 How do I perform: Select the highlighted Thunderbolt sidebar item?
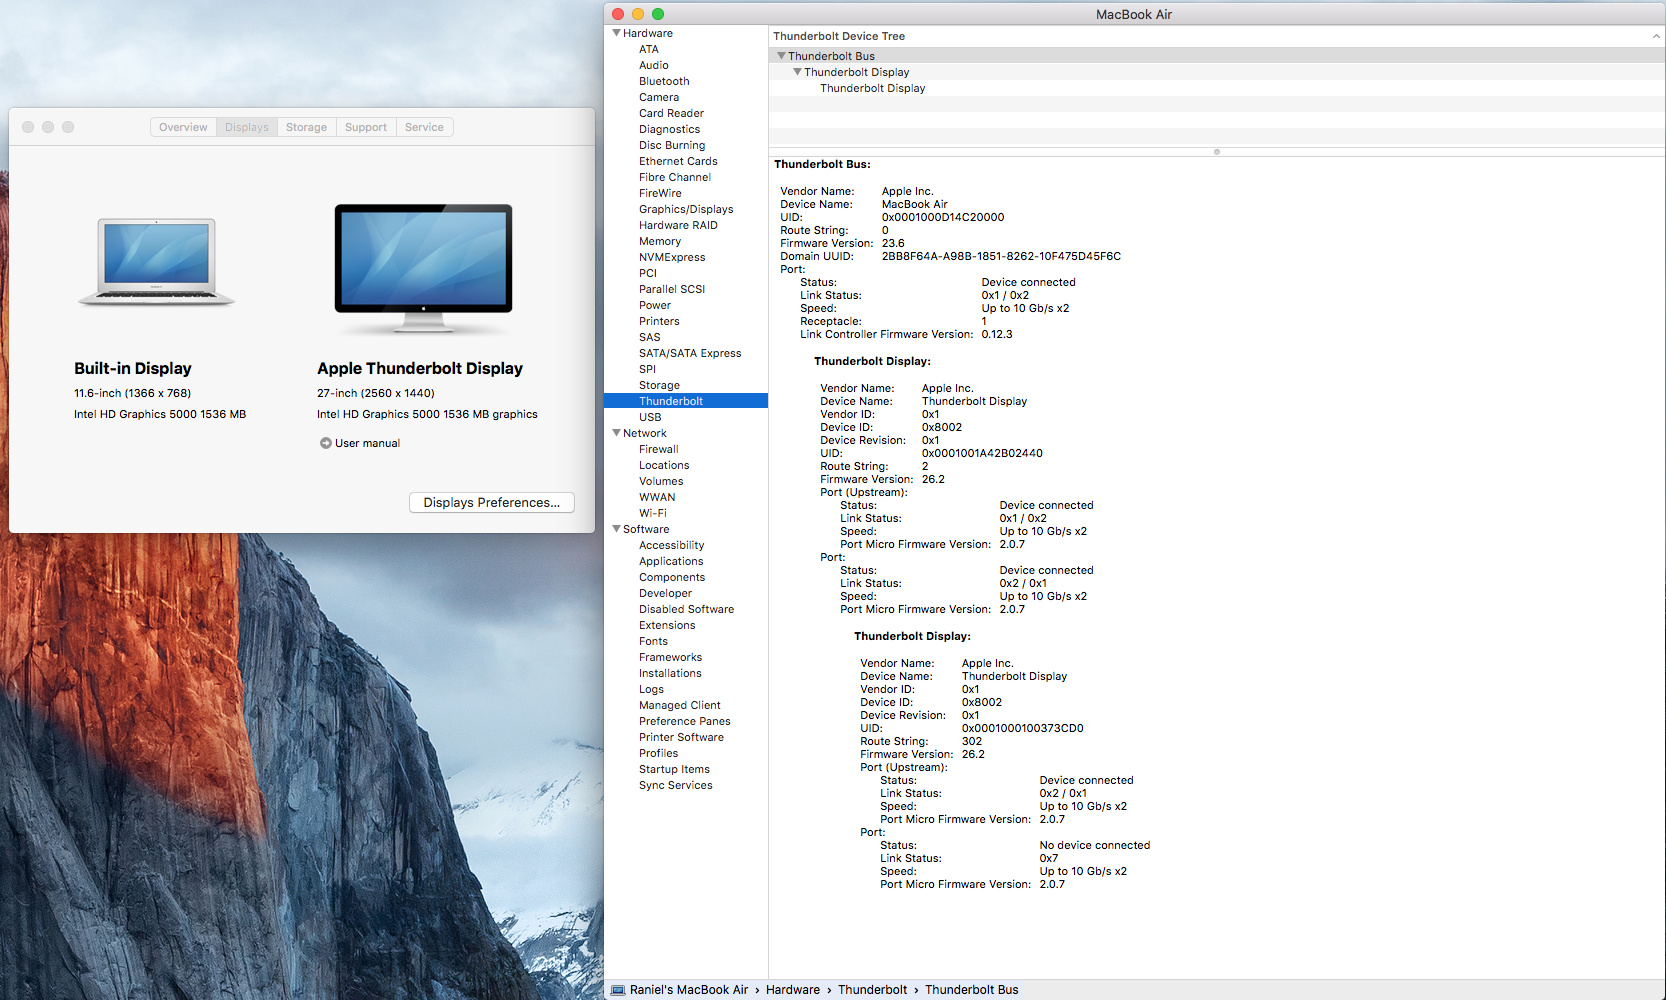point(686,401)
